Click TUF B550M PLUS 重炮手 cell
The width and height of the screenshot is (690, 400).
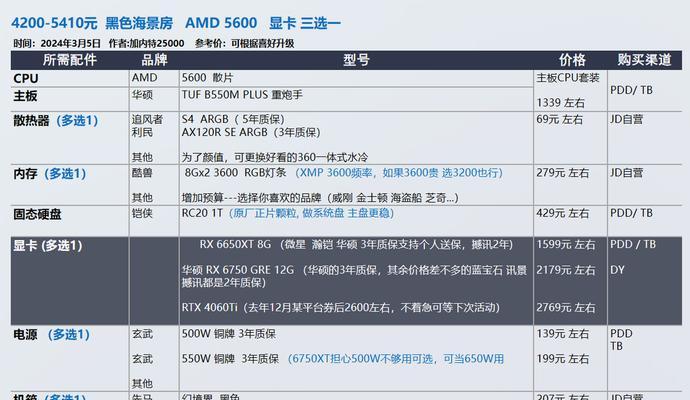[x=242, y=95]
